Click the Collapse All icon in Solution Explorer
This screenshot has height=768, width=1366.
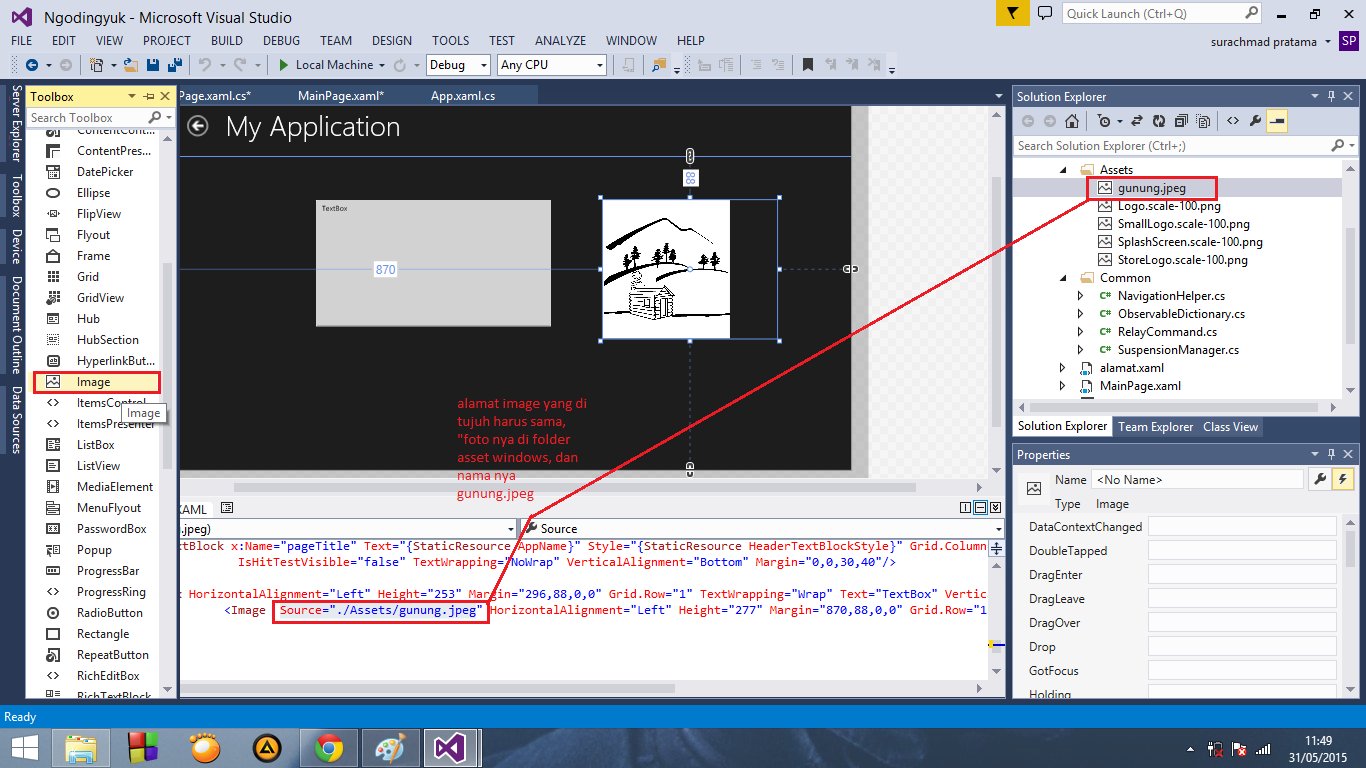pyautogui.click(x=1180, y=120)
